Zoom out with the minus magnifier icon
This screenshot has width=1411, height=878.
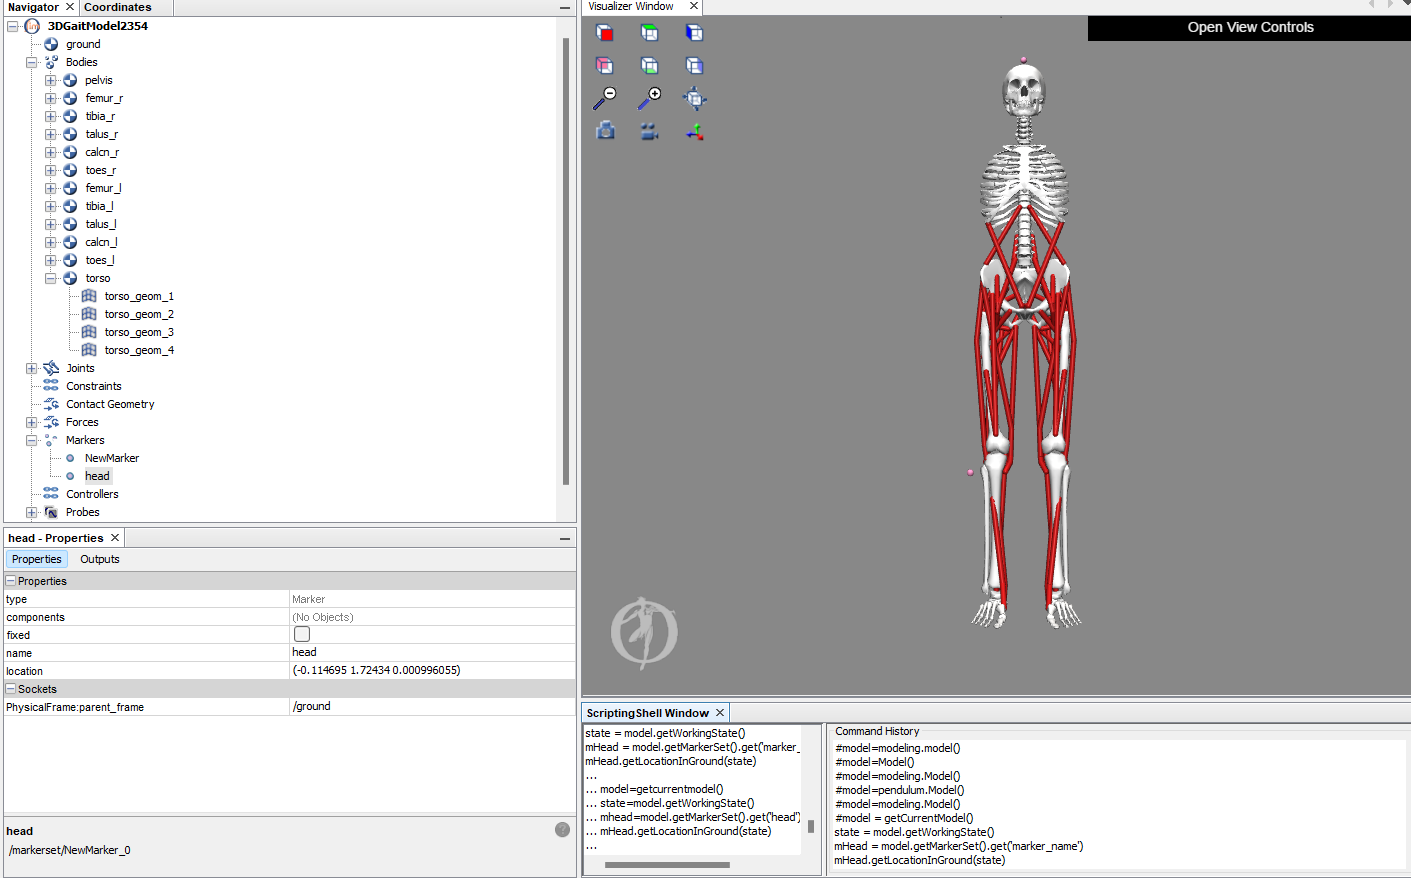605,98
